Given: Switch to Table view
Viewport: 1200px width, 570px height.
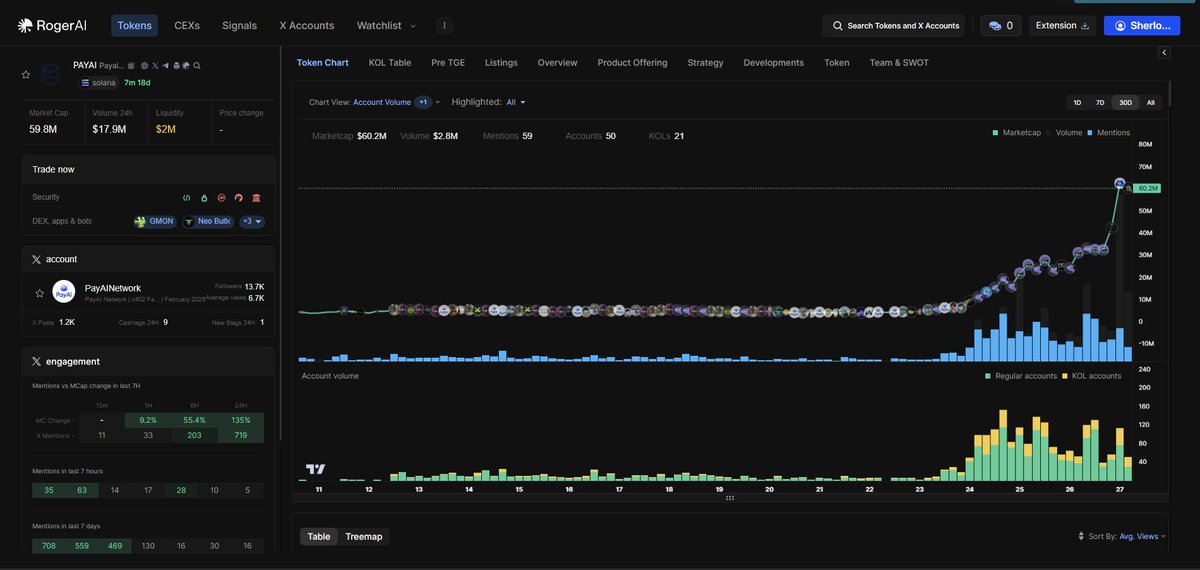Looking at the screenshot, I should coord(319,537).
